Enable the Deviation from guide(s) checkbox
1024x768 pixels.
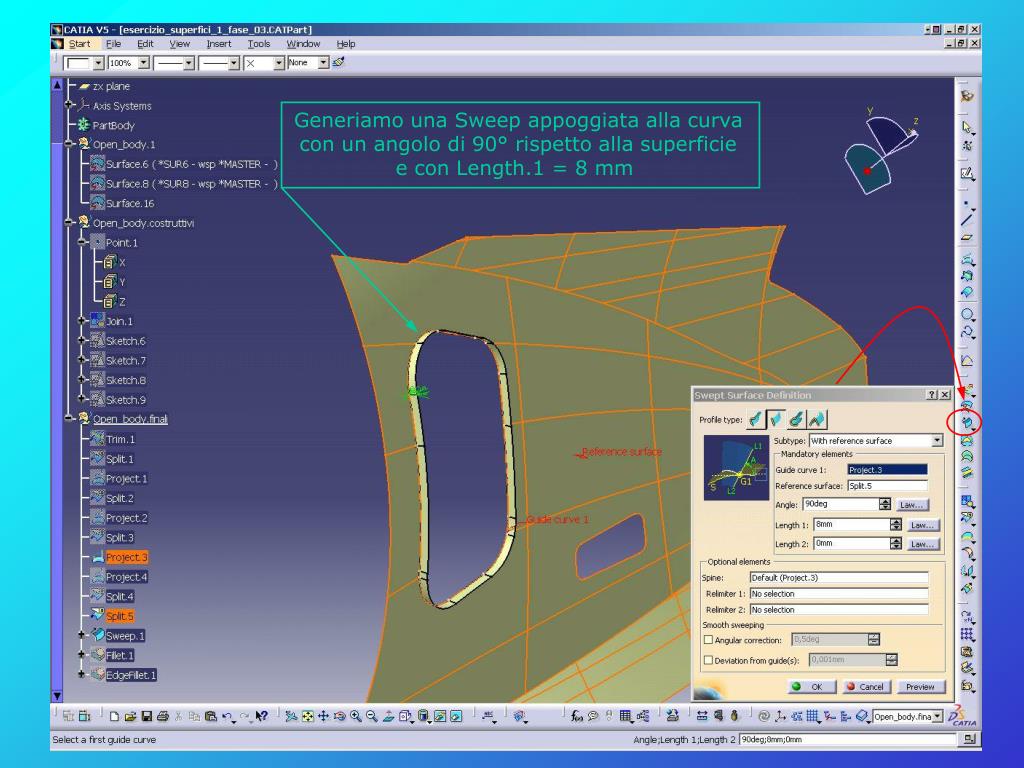tap(708, 660)
